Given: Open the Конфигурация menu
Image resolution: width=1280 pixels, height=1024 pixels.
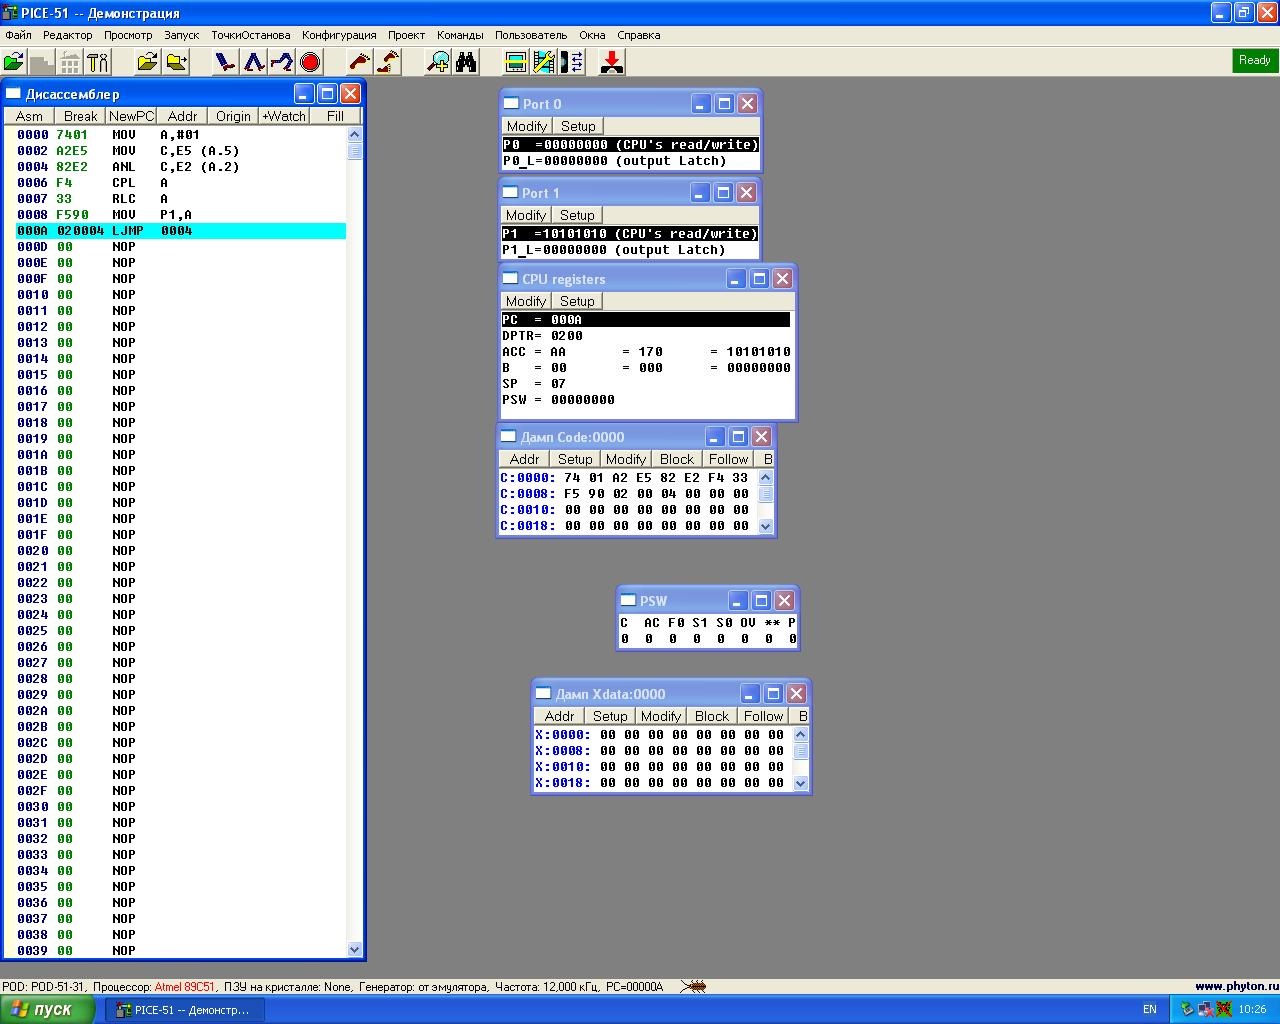Looking at the screenshot, I should tap(339, 35).
